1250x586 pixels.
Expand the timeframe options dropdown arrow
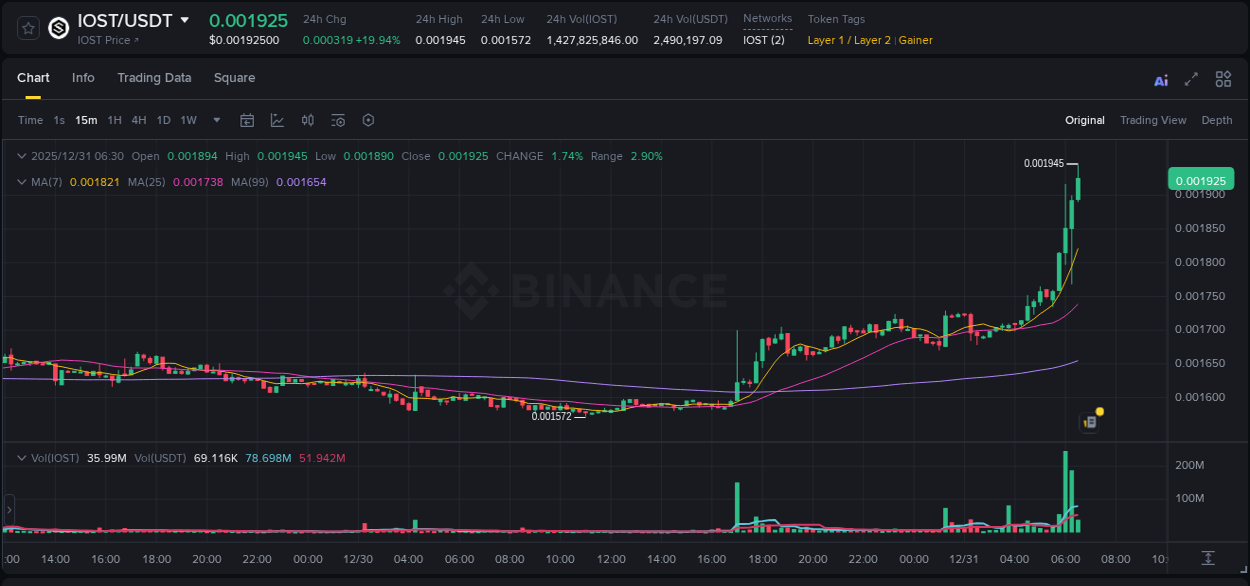pos(215,120)
